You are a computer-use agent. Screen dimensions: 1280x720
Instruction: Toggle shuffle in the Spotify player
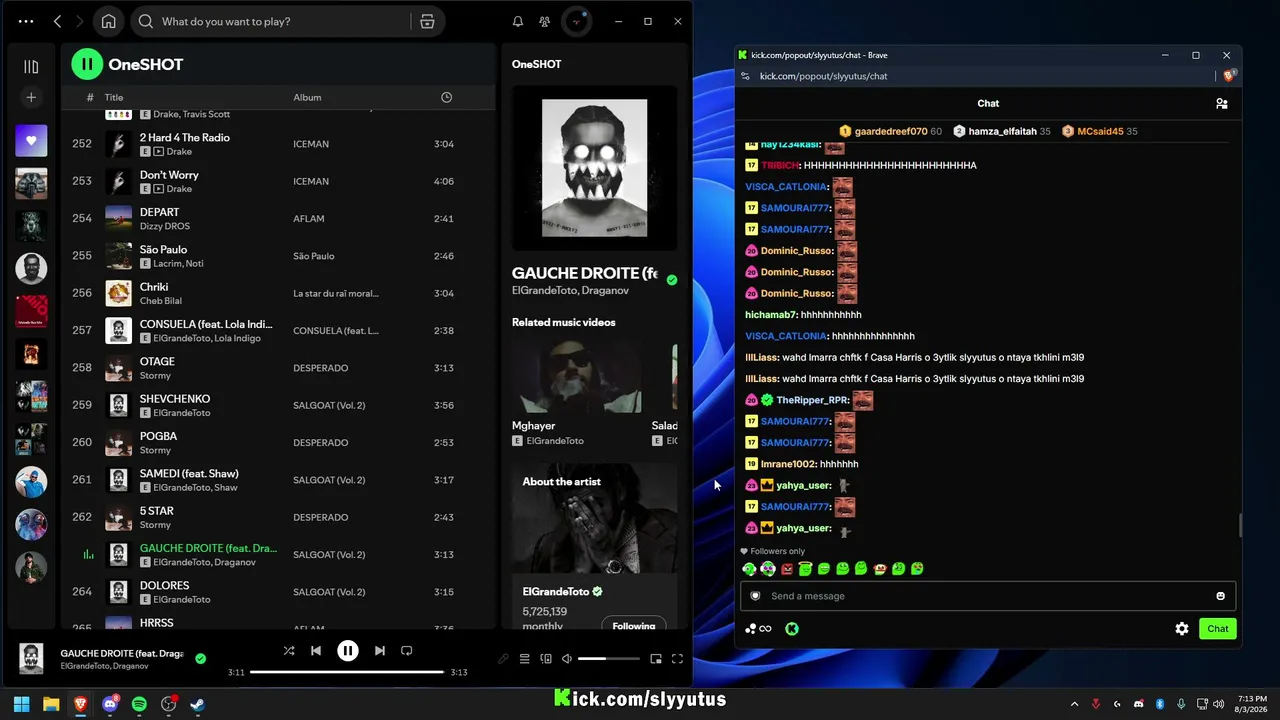coord(289,650)
